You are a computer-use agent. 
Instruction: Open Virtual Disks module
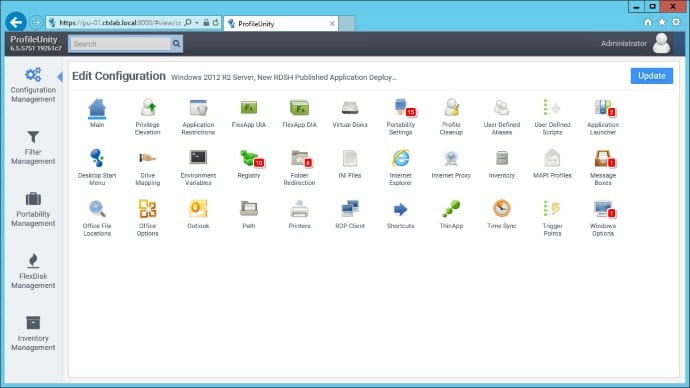click(350, 113)
